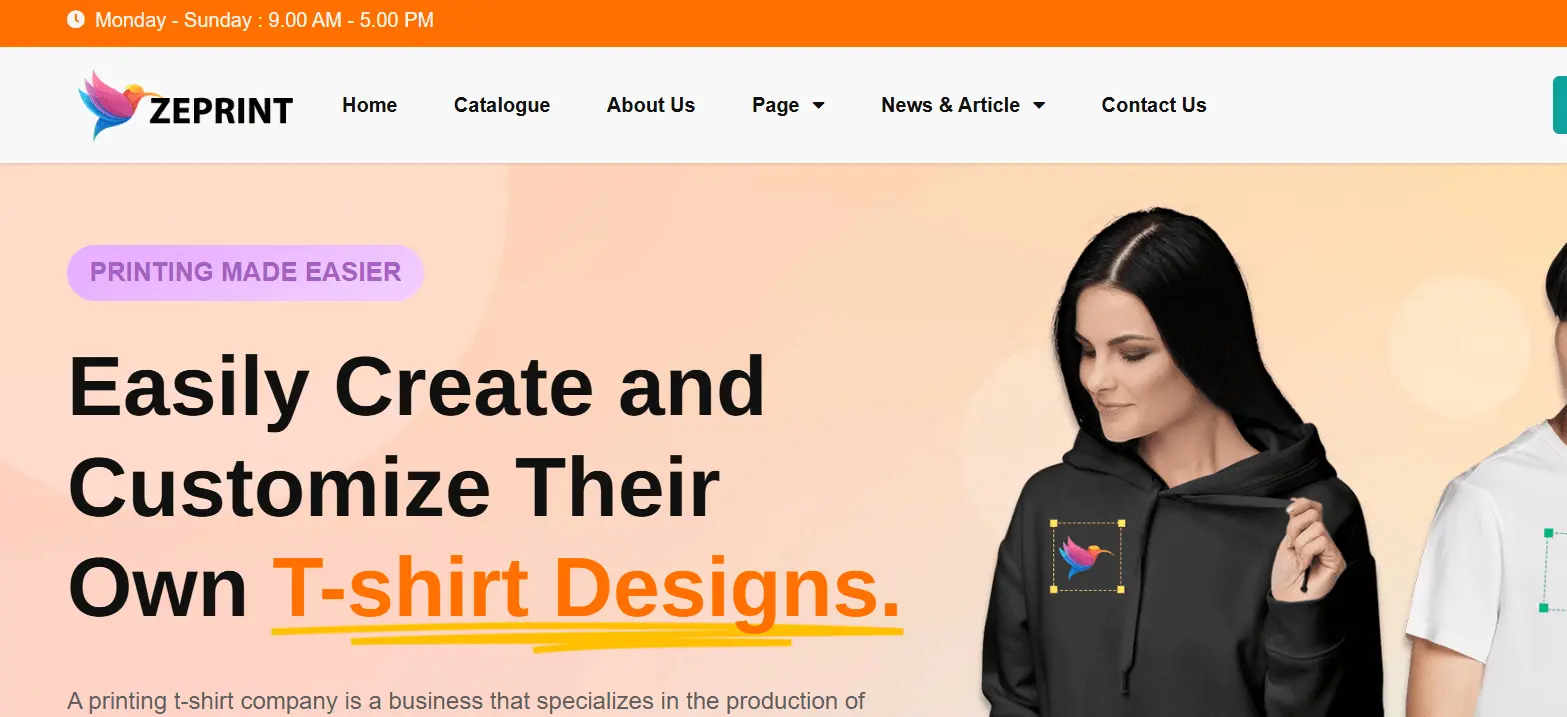This screenshot has width=1567, height=717.
Task: Click the hummingbird logo on black hoodie
Action: pos(1086,556)
